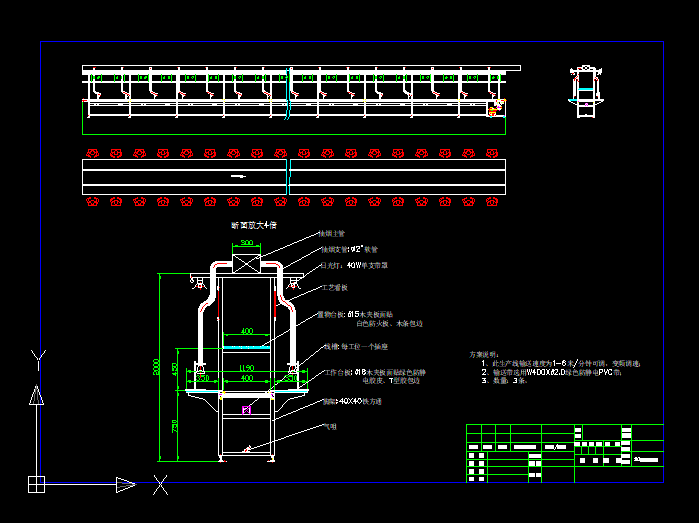
Task: Click the UCS X-axis arrowhead
Action: (126, 485)
